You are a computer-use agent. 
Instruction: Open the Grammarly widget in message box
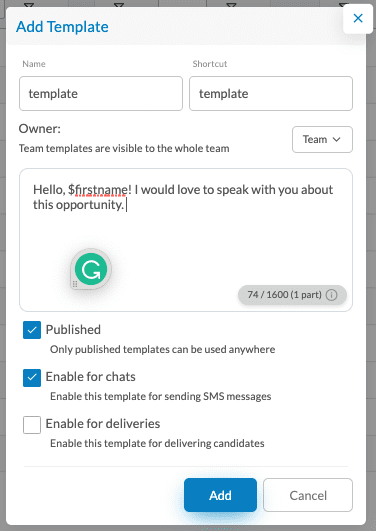(x=91, y=269)
